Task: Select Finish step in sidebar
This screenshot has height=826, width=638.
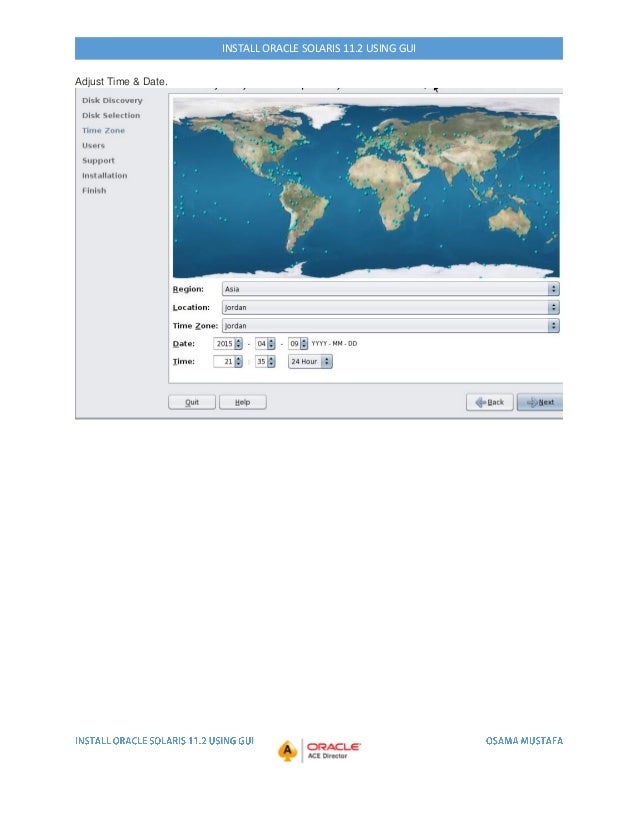Action: click(94, 190)
